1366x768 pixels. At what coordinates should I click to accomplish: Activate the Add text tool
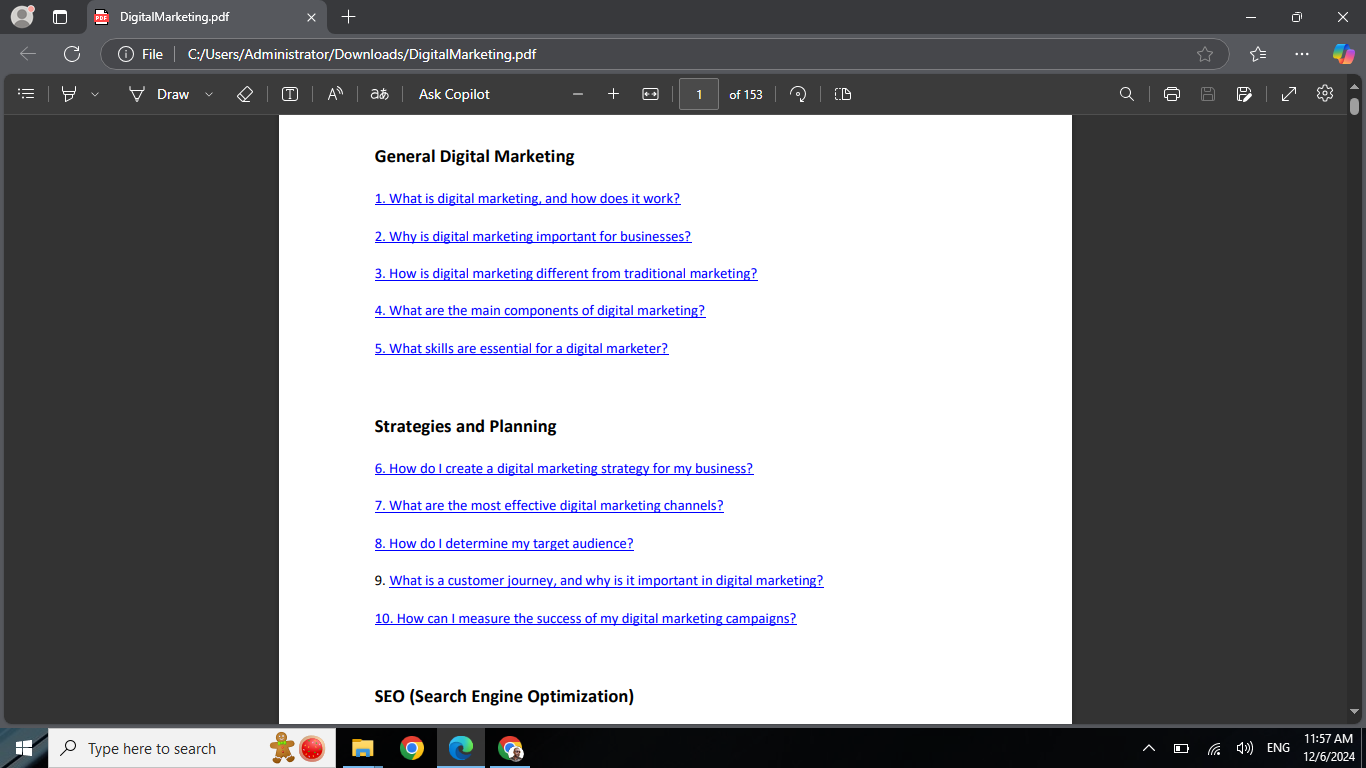(290, 93)
